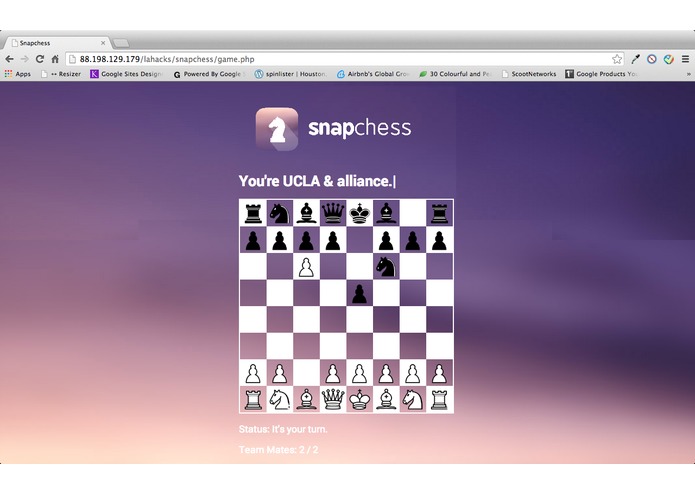This screenshot has width=695, height=494.
Task: Select the white bishop on c1
Action: (306, 400)
